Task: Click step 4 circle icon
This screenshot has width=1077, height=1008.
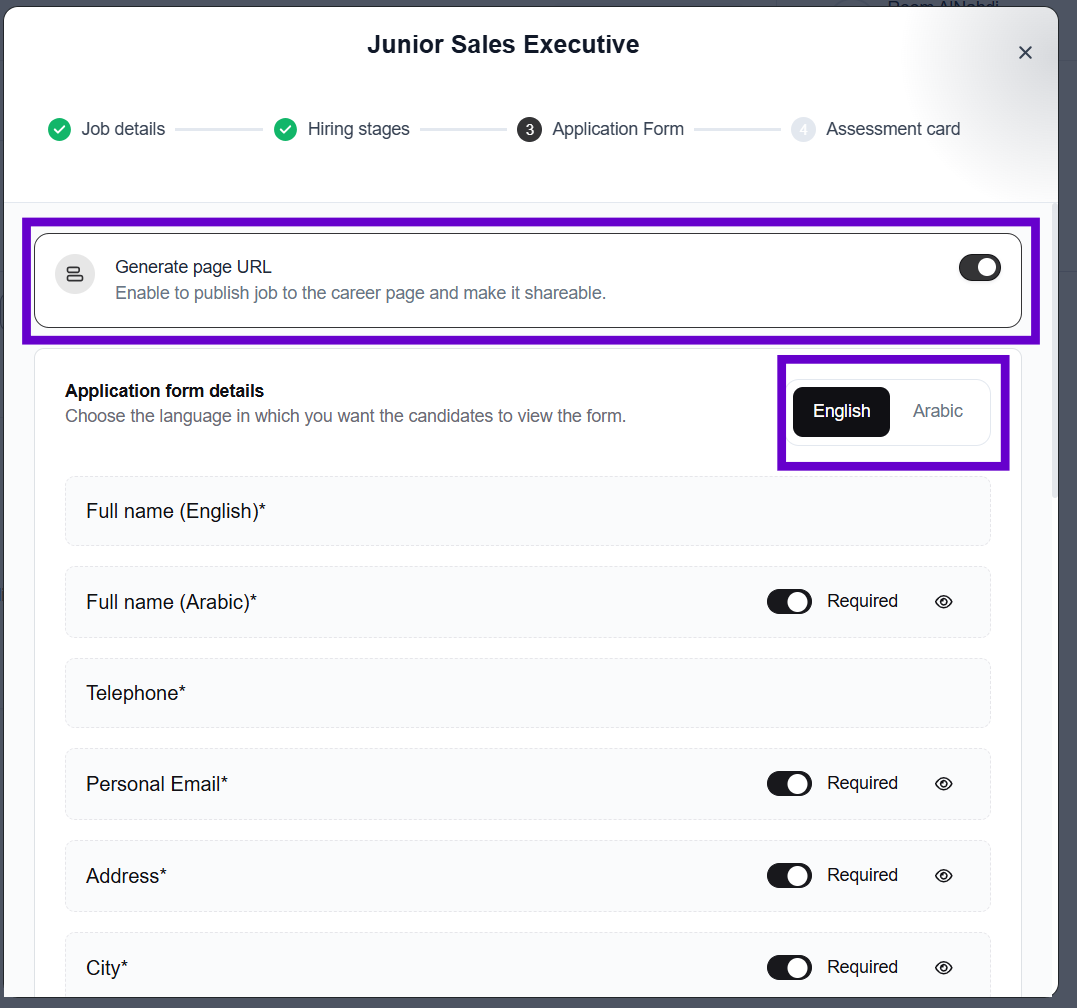Action: point(803,129)
